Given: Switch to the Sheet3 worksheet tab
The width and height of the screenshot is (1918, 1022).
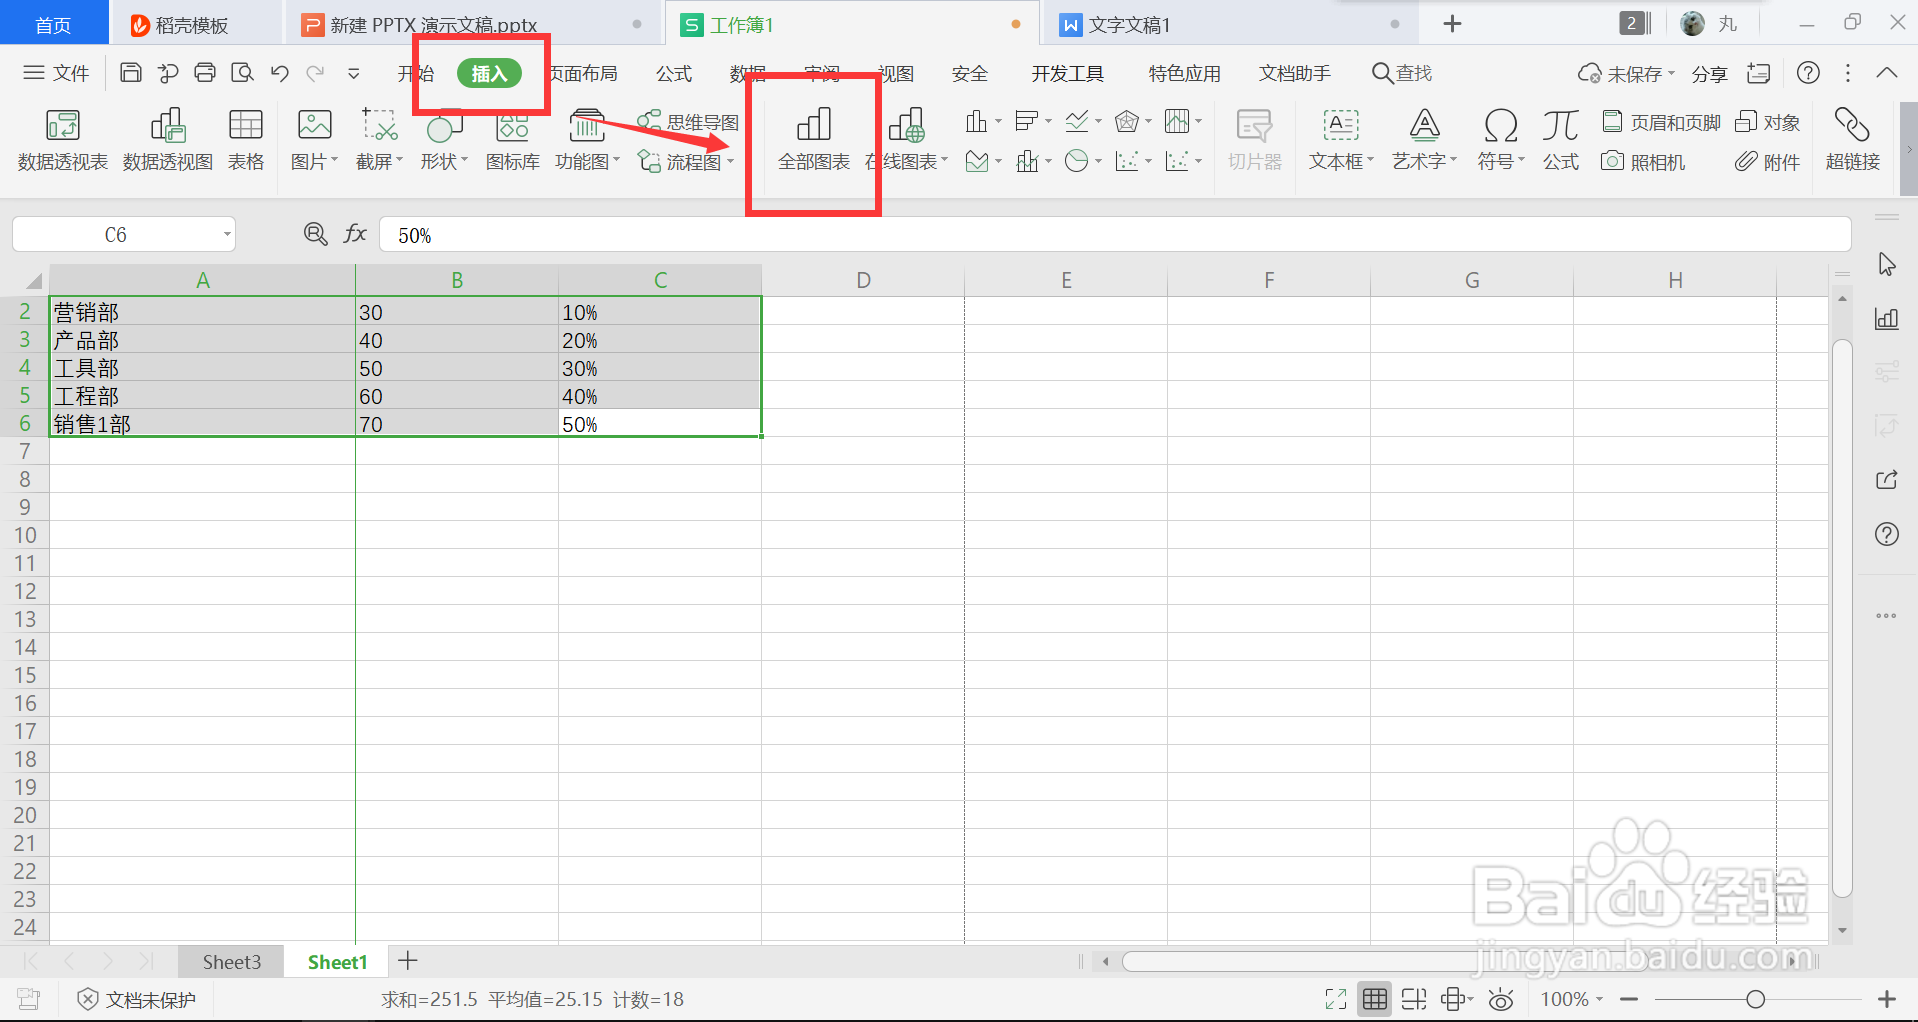Looking at the screenshot, I should [x=231, y=962].
